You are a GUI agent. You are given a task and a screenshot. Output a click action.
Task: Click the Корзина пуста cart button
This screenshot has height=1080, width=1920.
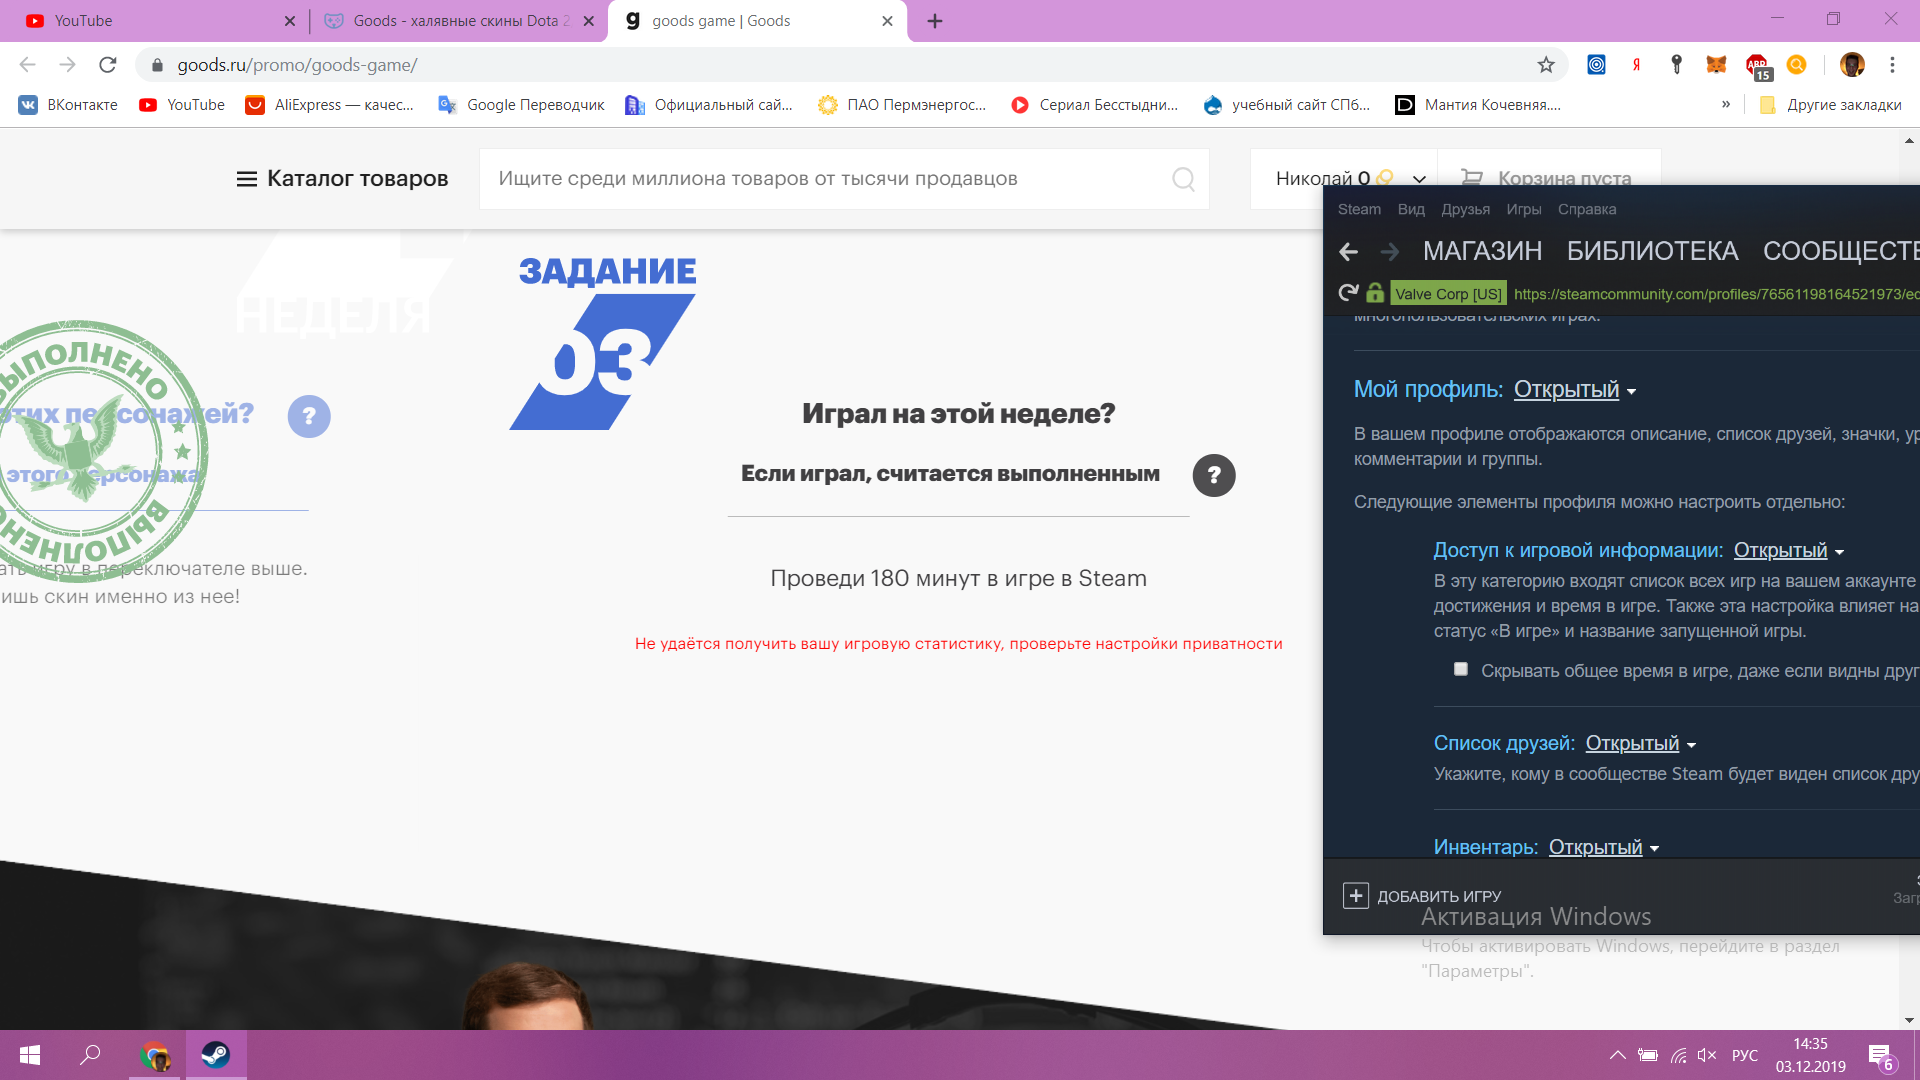[x=1547, y=178]
